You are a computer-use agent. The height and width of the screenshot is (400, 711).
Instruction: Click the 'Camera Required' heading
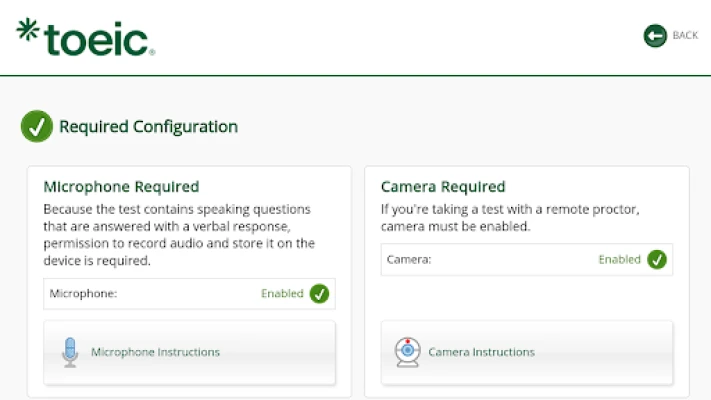[x=443, y=187]
